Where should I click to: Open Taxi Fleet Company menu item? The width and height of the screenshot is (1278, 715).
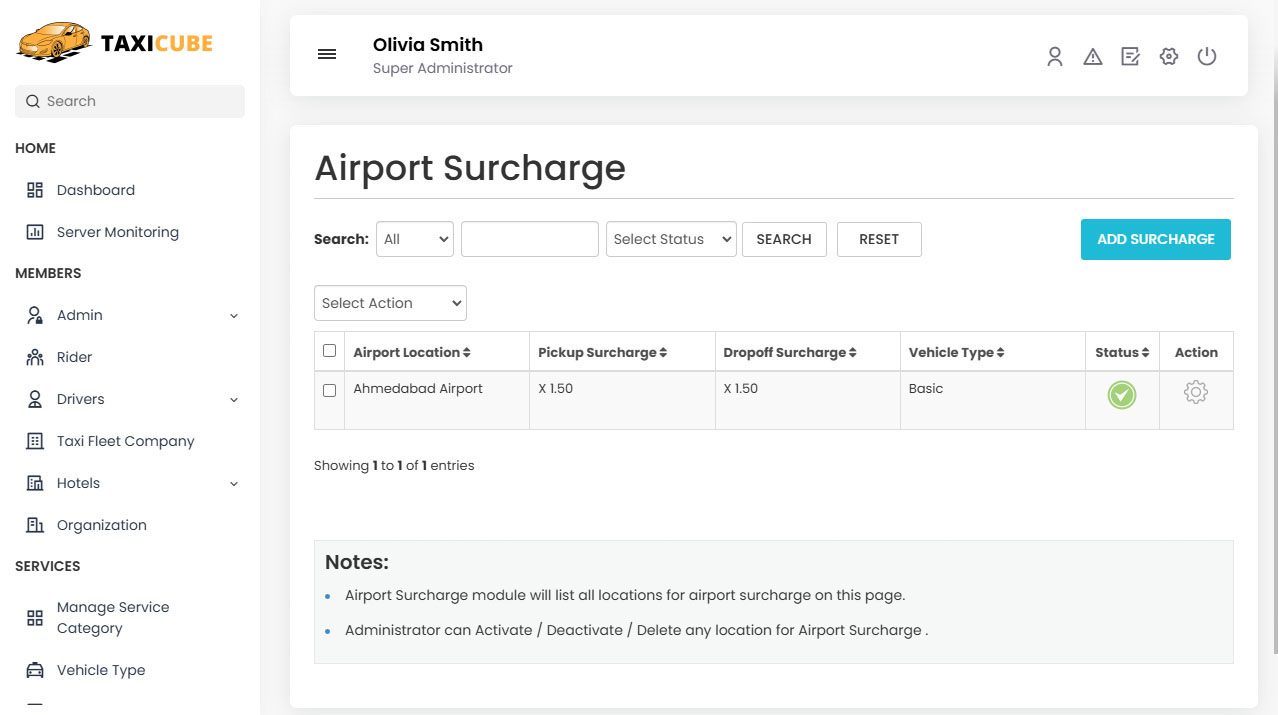125,441
